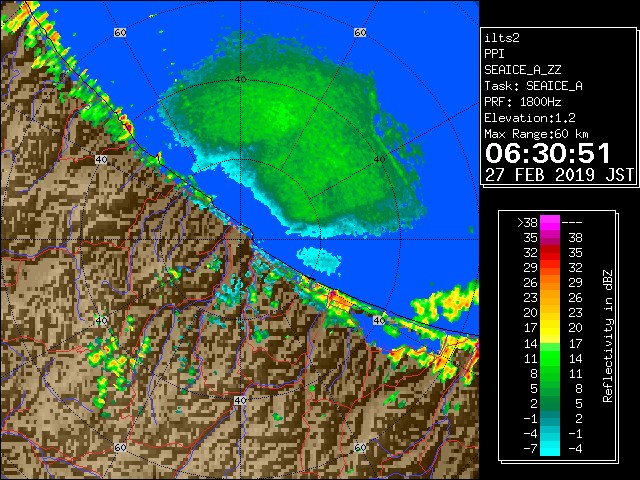Click the '>38' label in the legend
Image resolution: width=640 pixels, height=480 pixels.
pyautogui.click(x=527, y=223)
